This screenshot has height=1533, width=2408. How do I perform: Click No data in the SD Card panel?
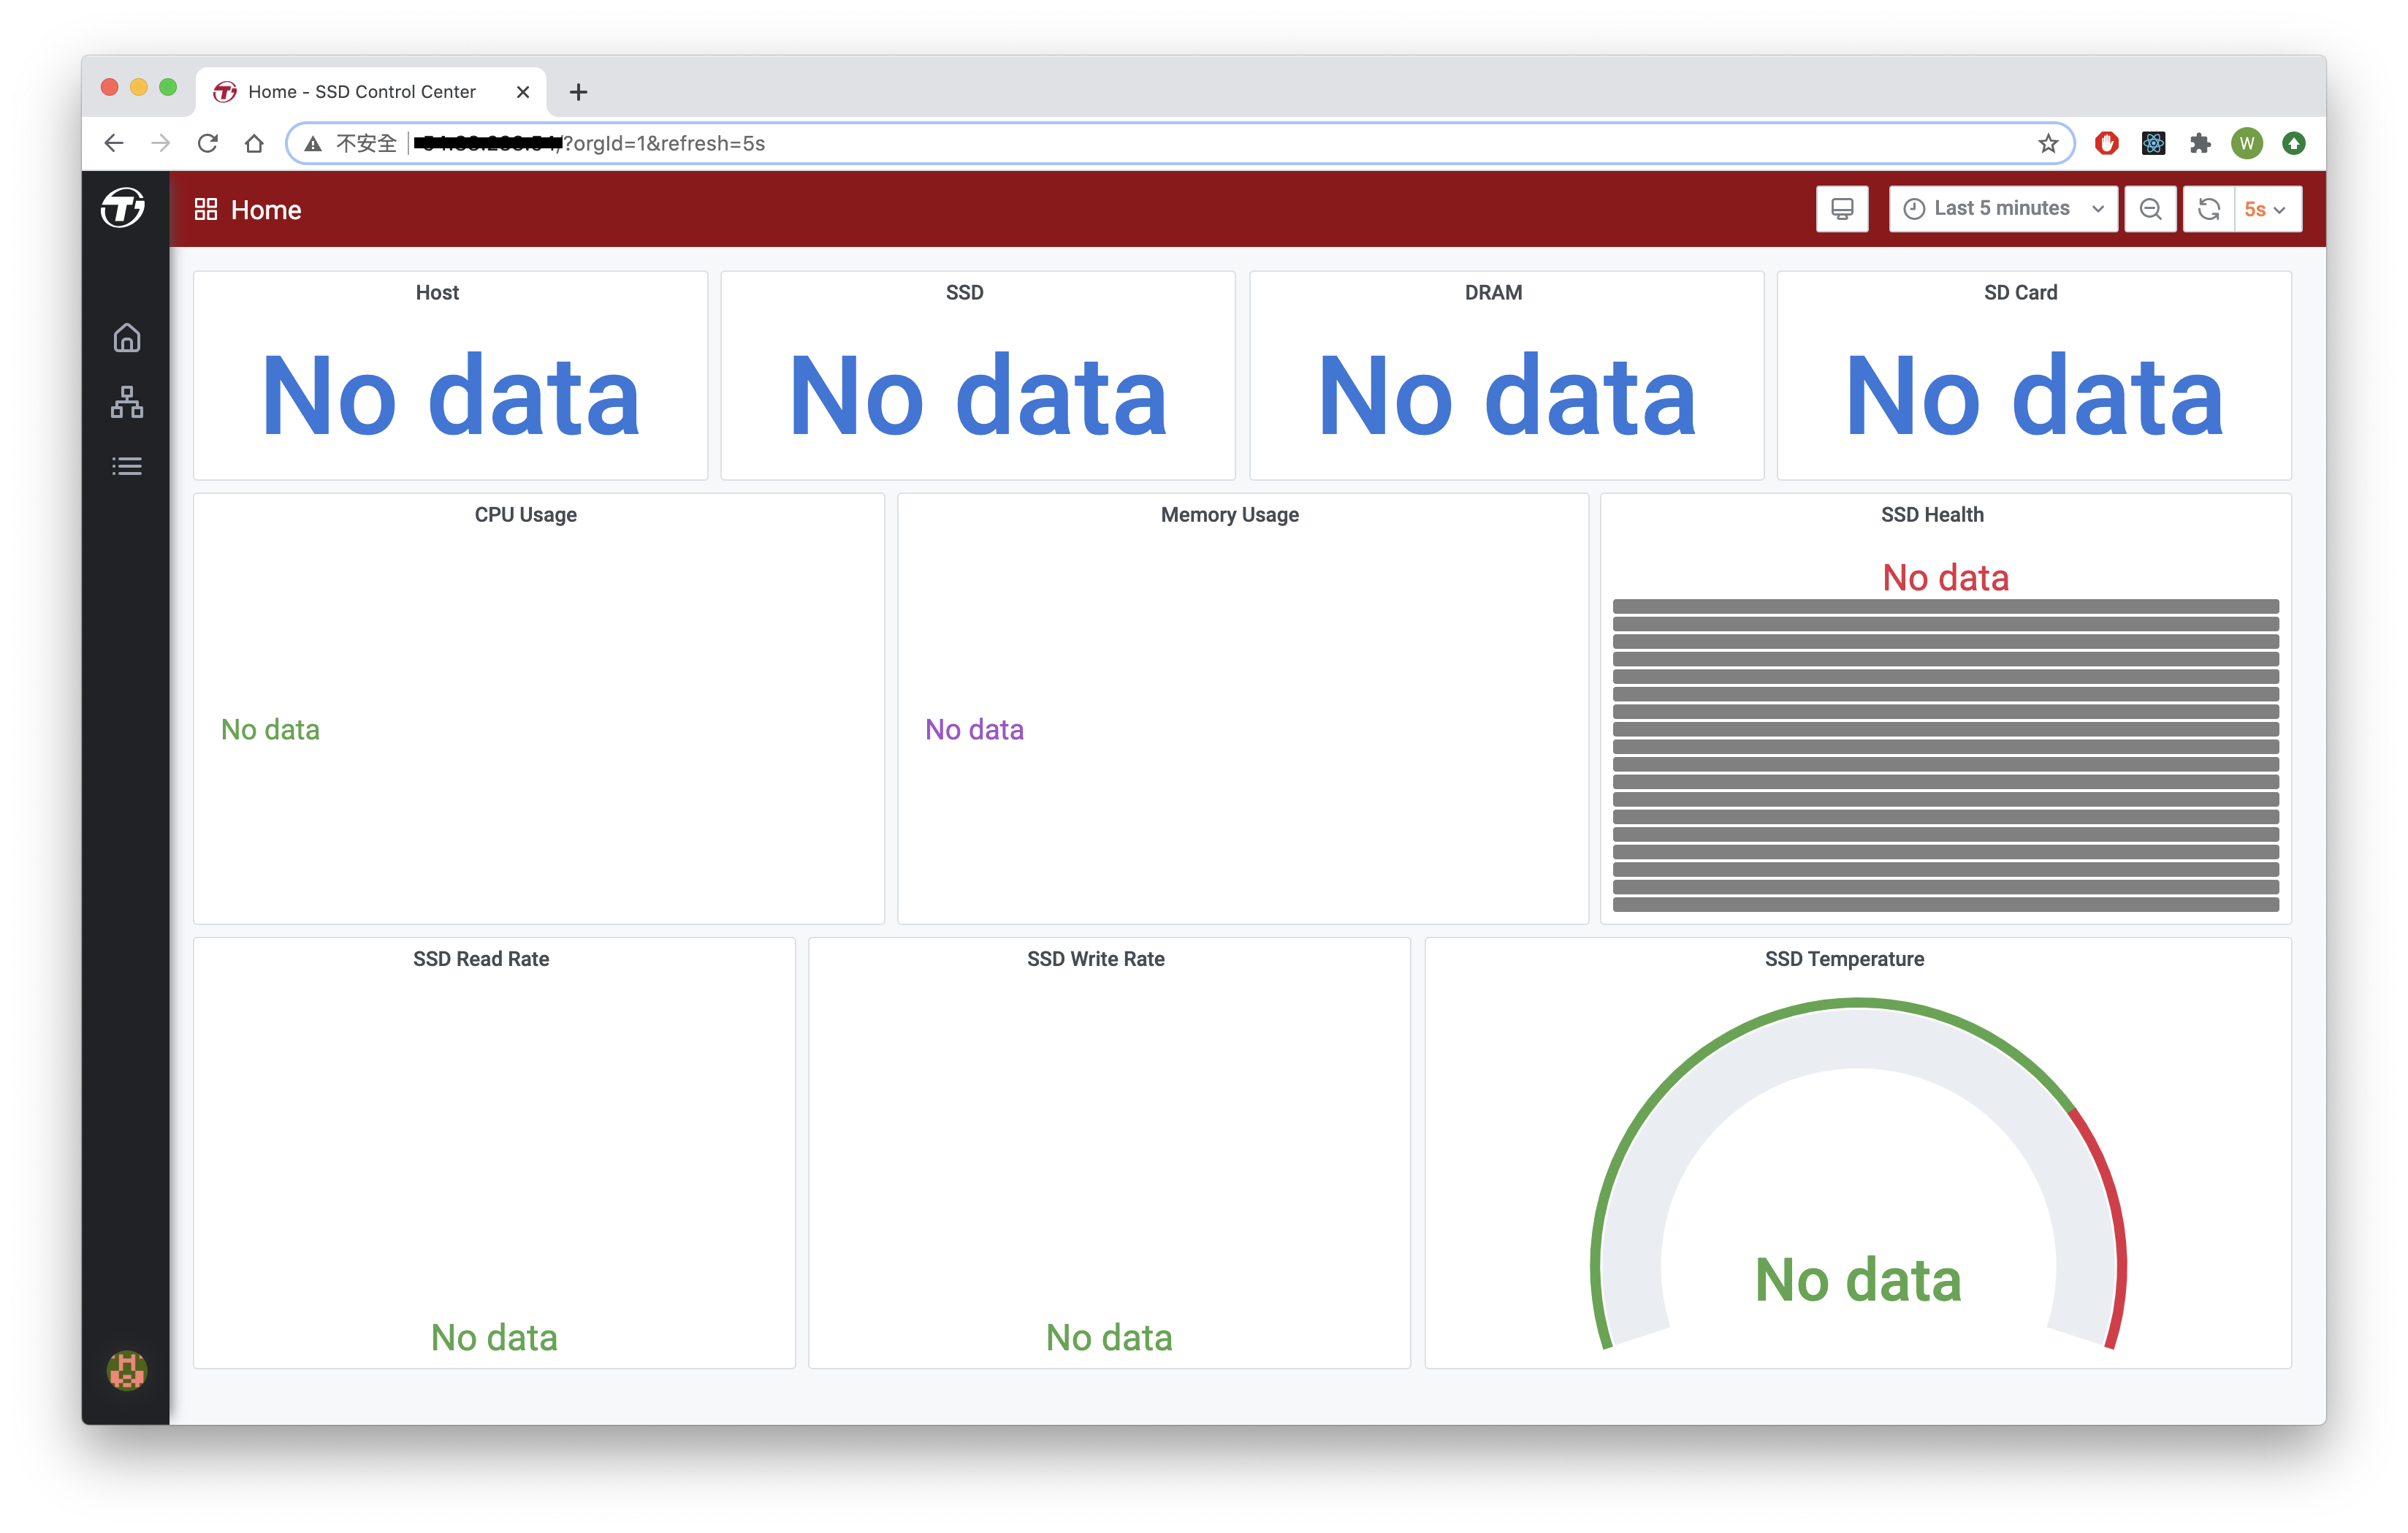tap(2034, 397)
